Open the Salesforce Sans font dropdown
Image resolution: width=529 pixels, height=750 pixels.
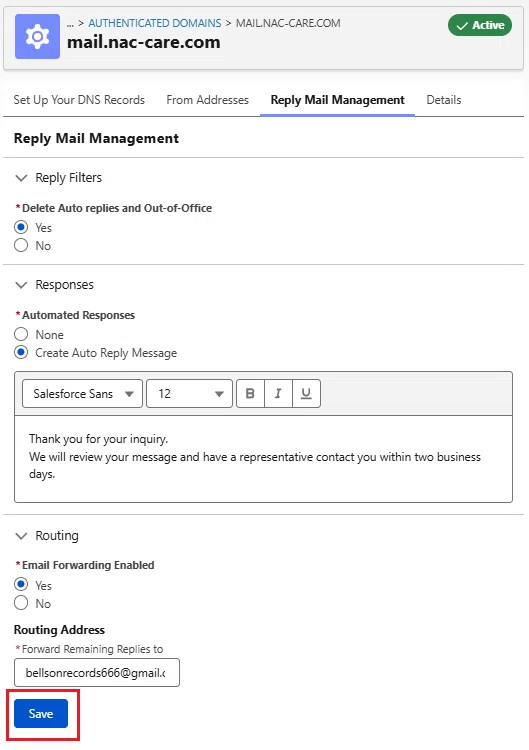(x=82, y=393)
